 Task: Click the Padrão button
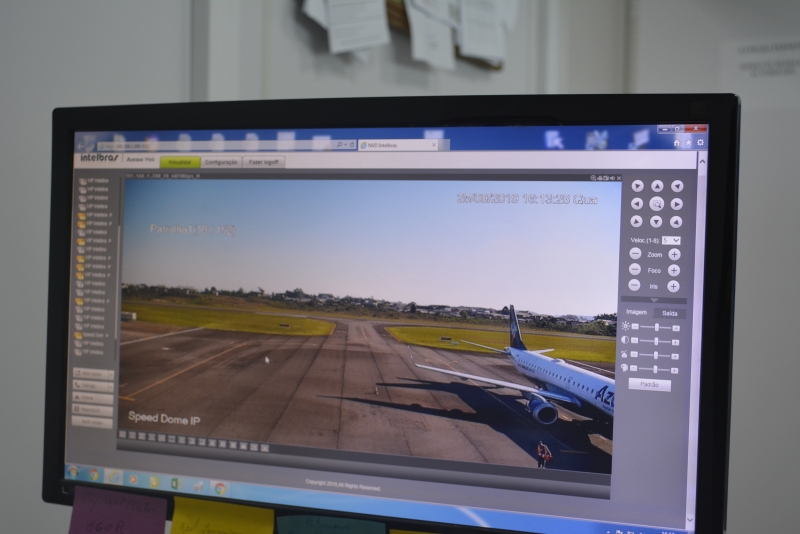pos(649,384)
